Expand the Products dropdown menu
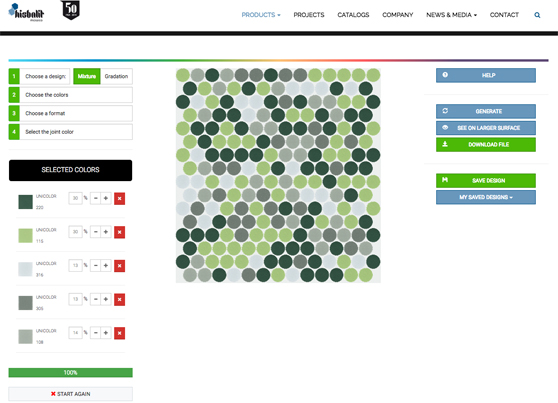Viewport: 558px width, 403px height. pyautogui.click(x=261, y=15)
